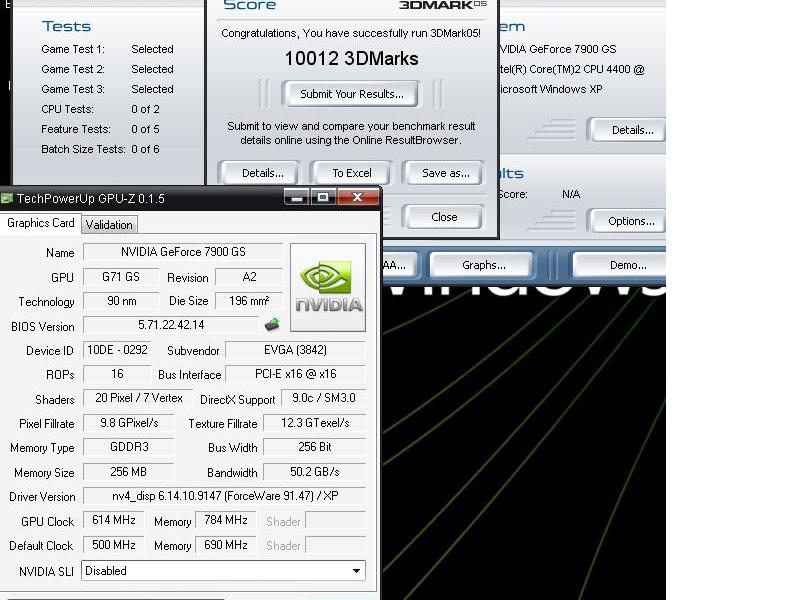Click Save as button in score dialog

[x=445, y=173]
